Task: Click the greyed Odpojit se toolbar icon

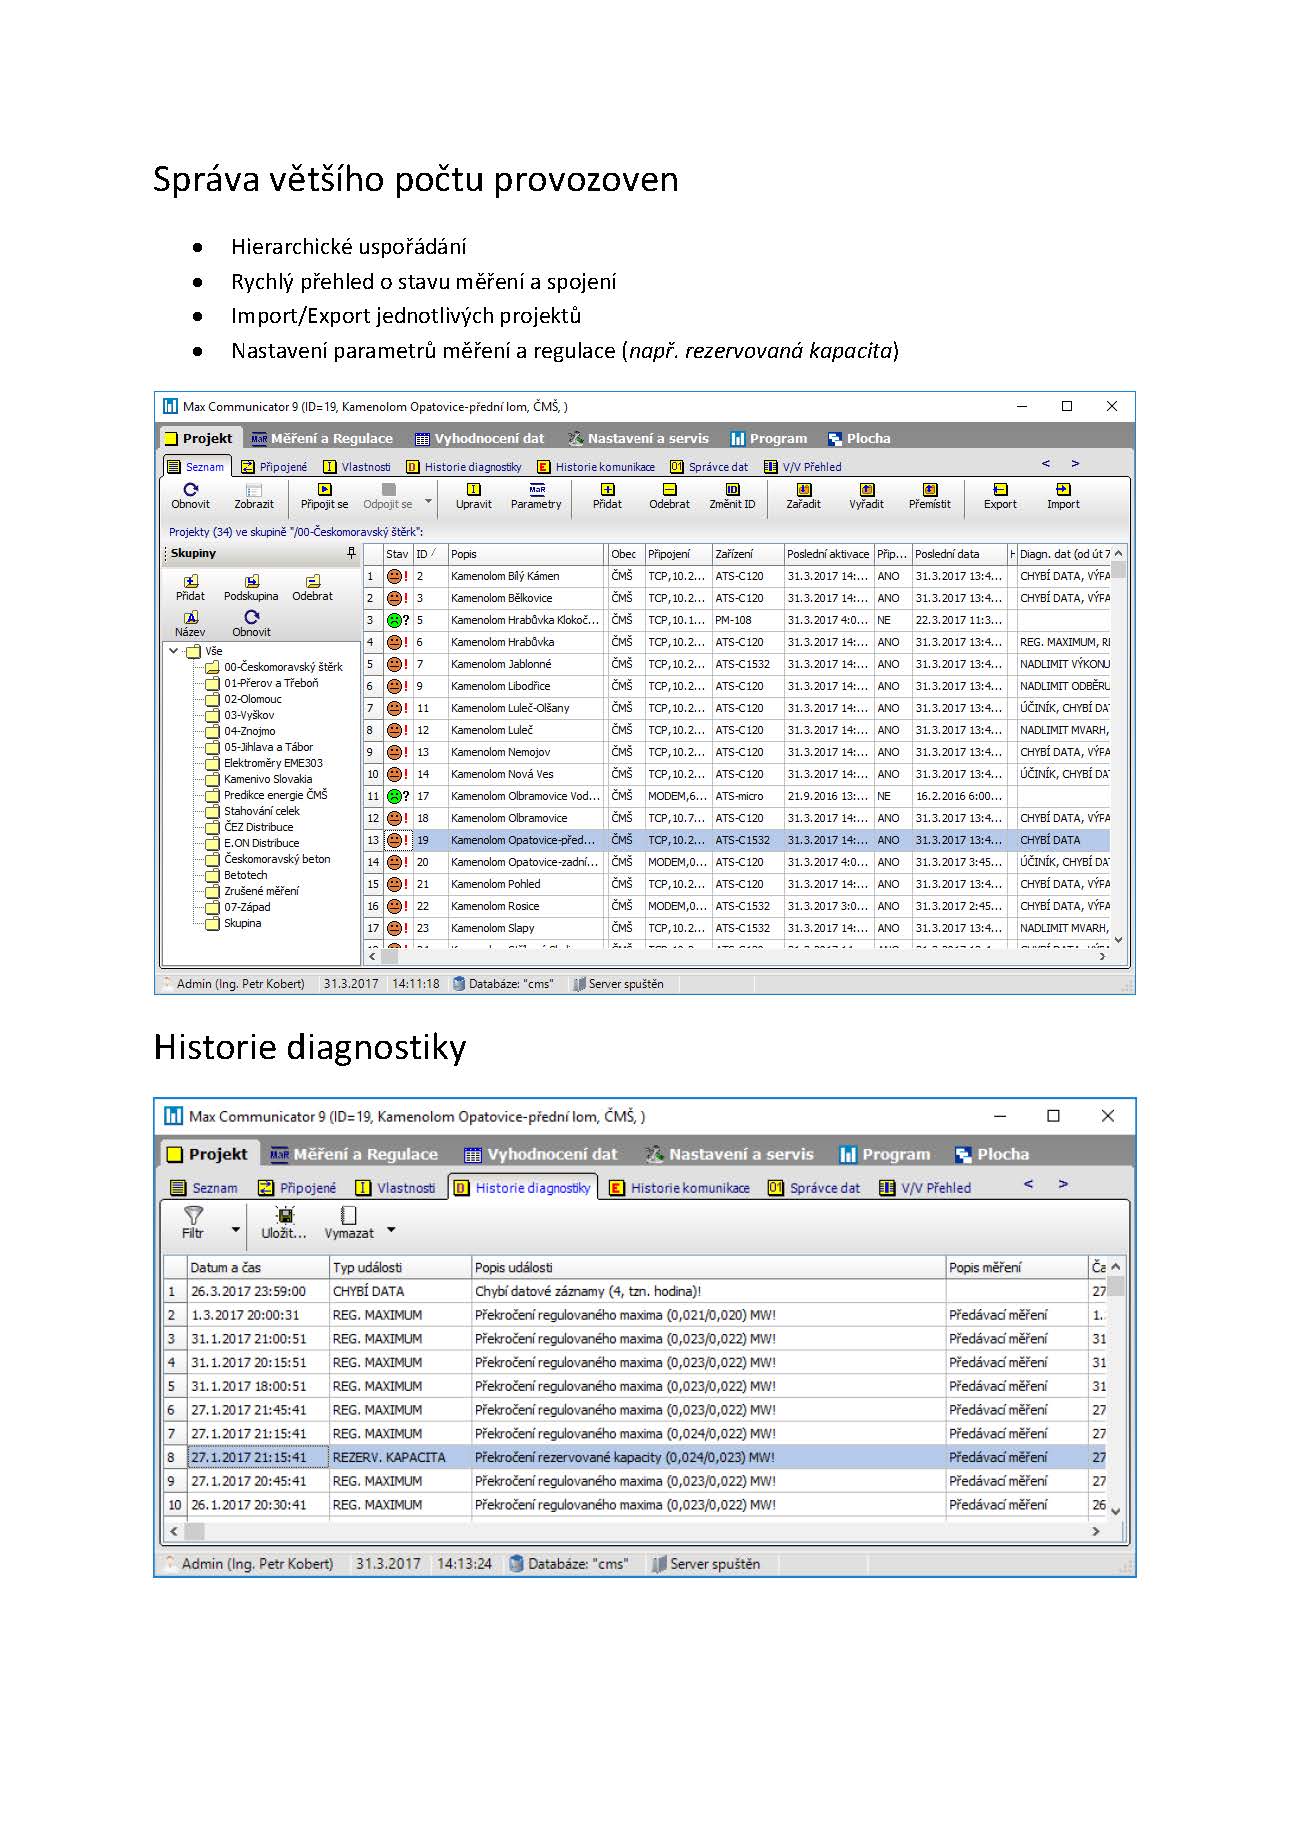Action: [x=388, y=496]
